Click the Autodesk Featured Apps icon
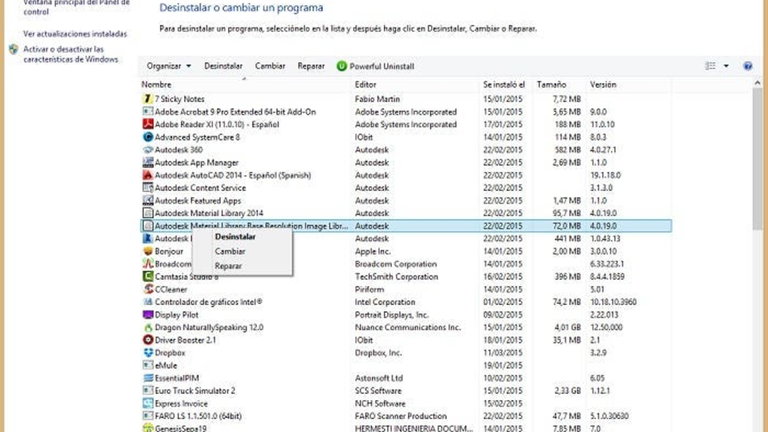This screenshot has width=768, height=432. click(x=147, y=201)
